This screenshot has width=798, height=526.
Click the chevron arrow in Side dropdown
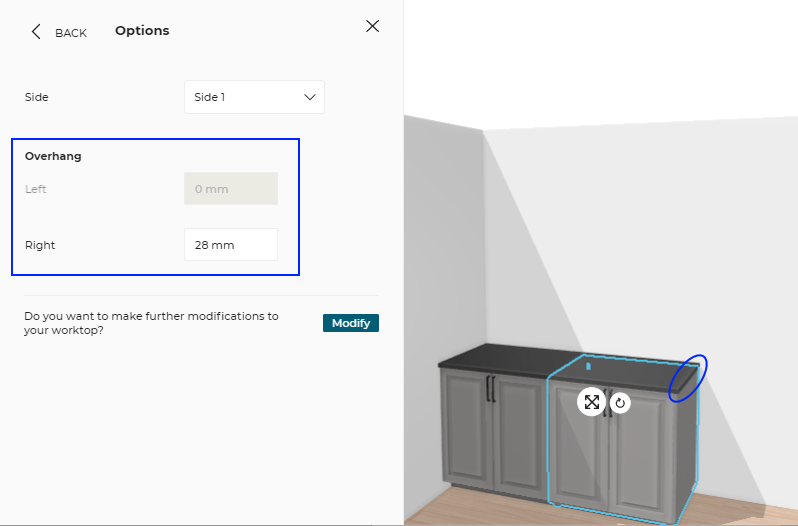click(x=309, y=97)
